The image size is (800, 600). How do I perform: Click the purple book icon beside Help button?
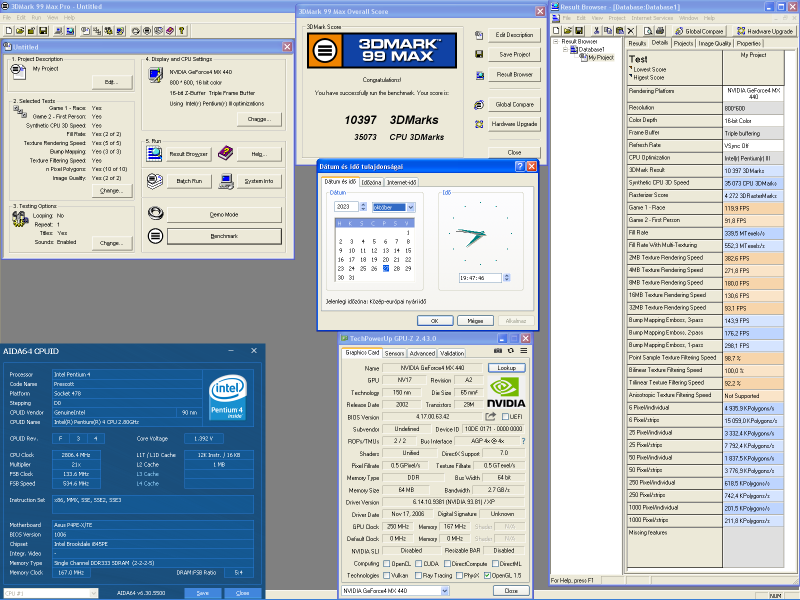[225, 153]
